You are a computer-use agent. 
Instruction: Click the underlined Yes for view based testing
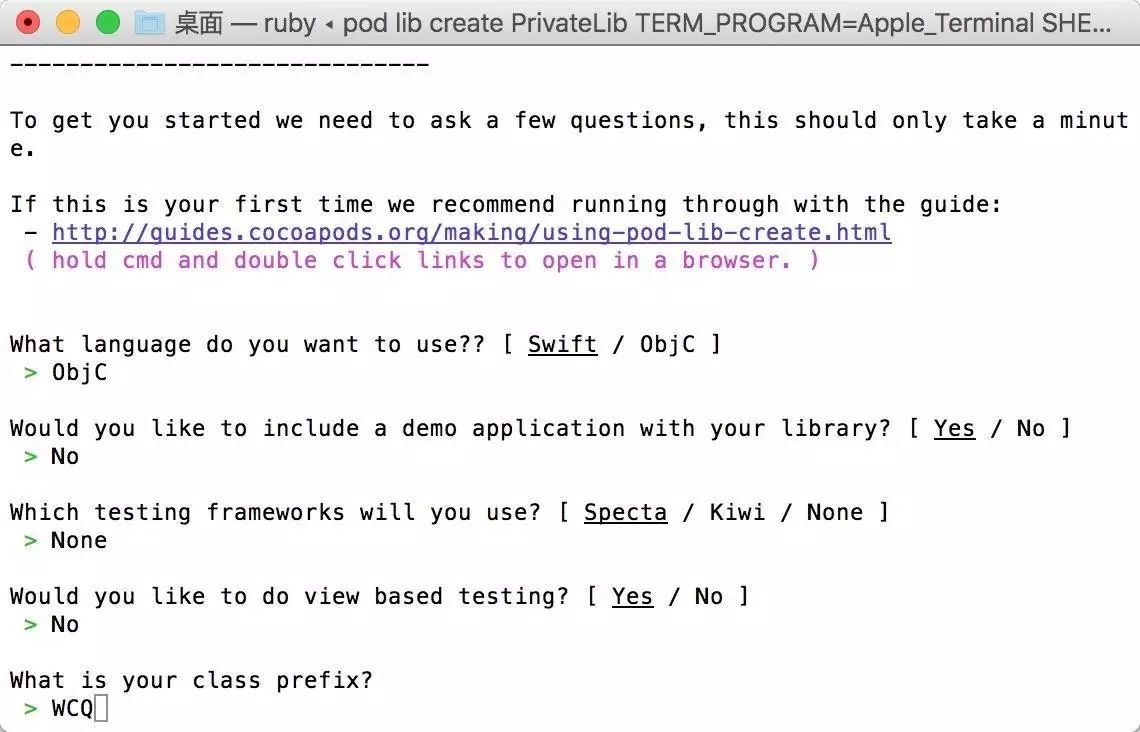pos(632,597)
